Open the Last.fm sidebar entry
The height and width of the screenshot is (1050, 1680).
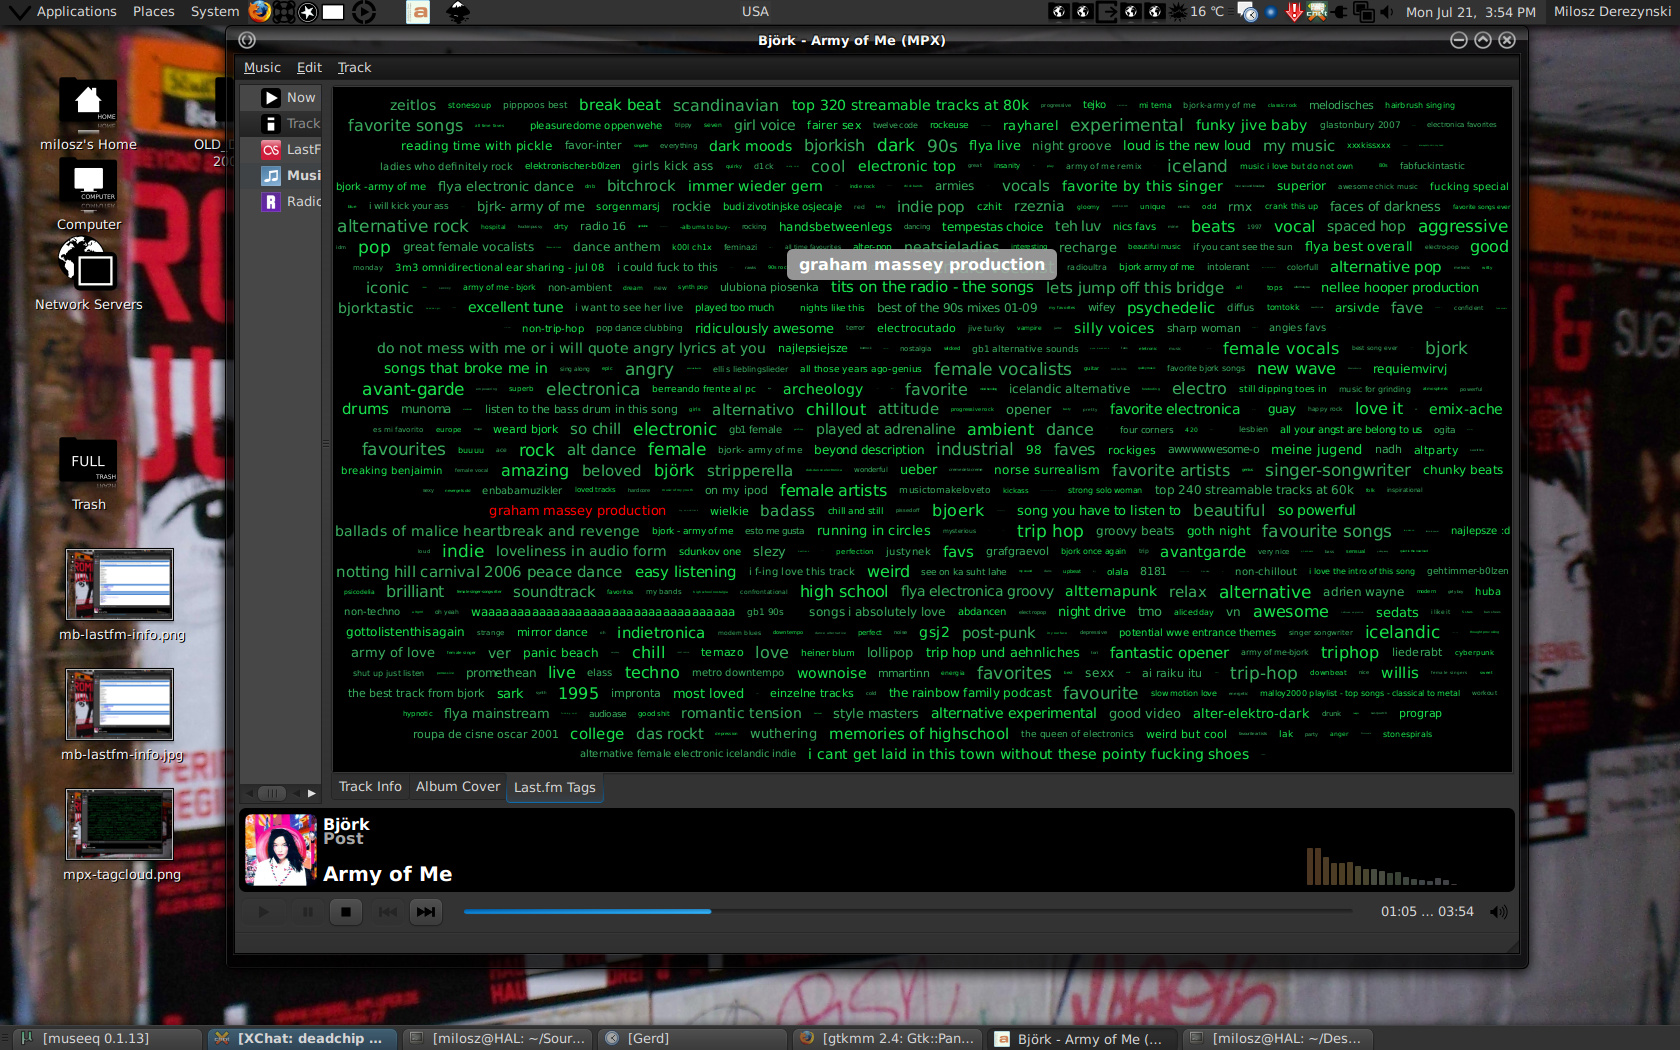click(x=281, y=149)
